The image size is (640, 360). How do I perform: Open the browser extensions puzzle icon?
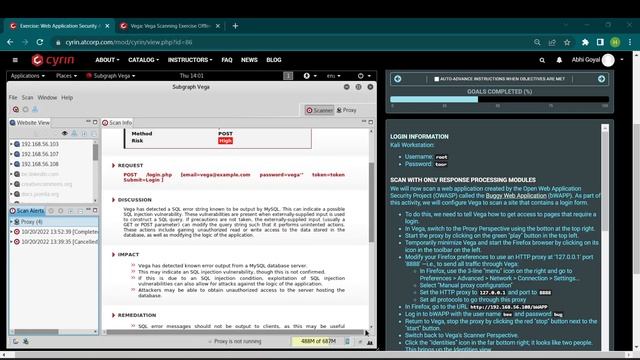click(x=585, y=42)
